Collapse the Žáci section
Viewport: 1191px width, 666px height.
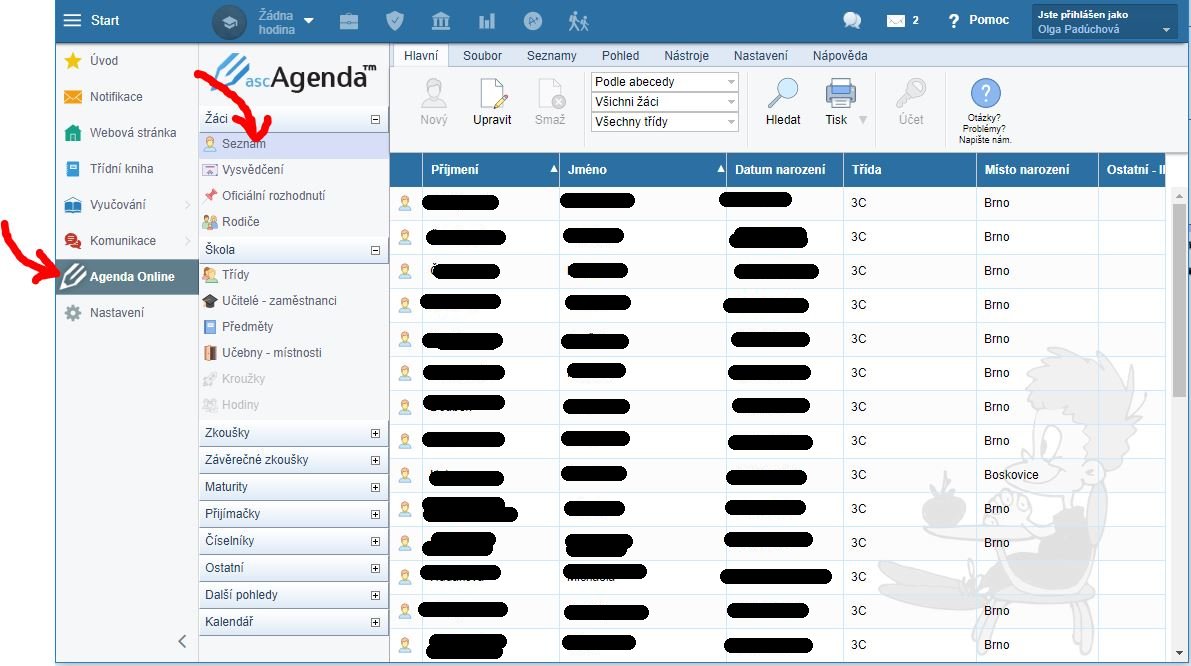point(375,119)
